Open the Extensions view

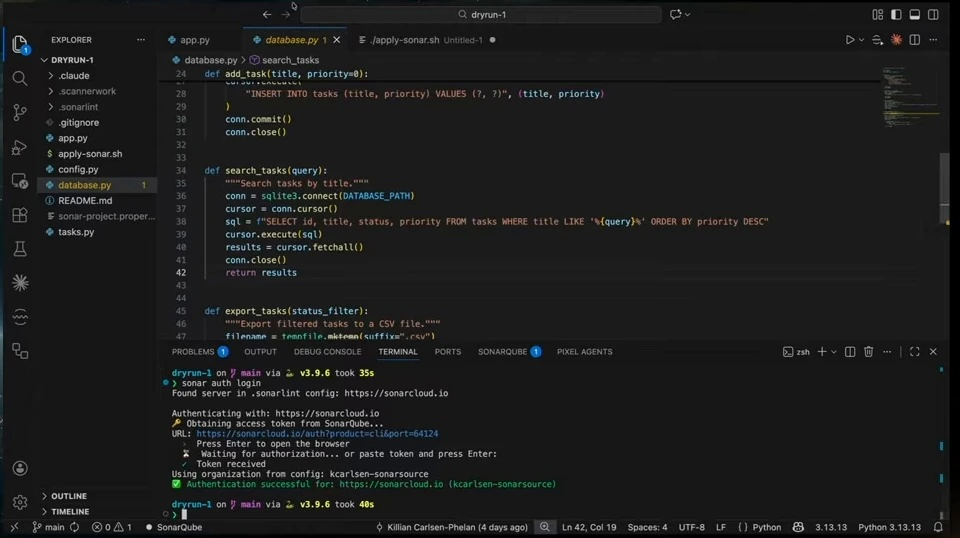tap(20, 215)
